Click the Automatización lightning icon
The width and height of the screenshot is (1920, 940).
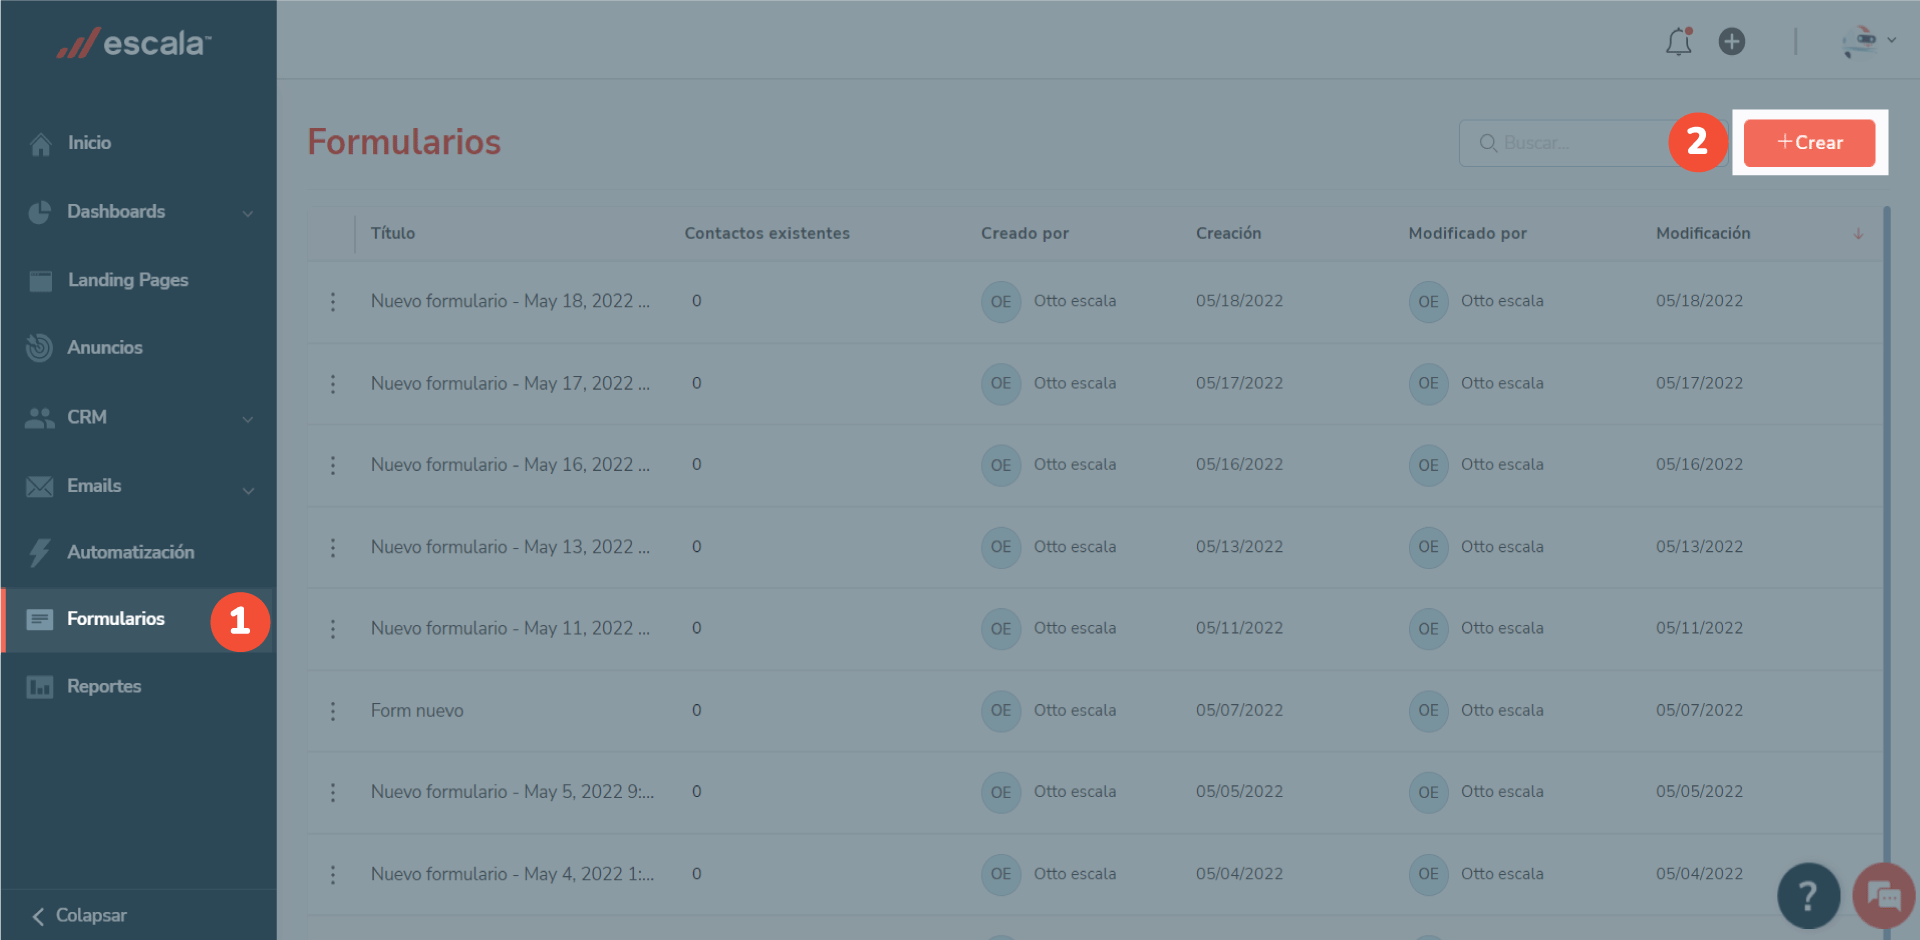(40, 552)
